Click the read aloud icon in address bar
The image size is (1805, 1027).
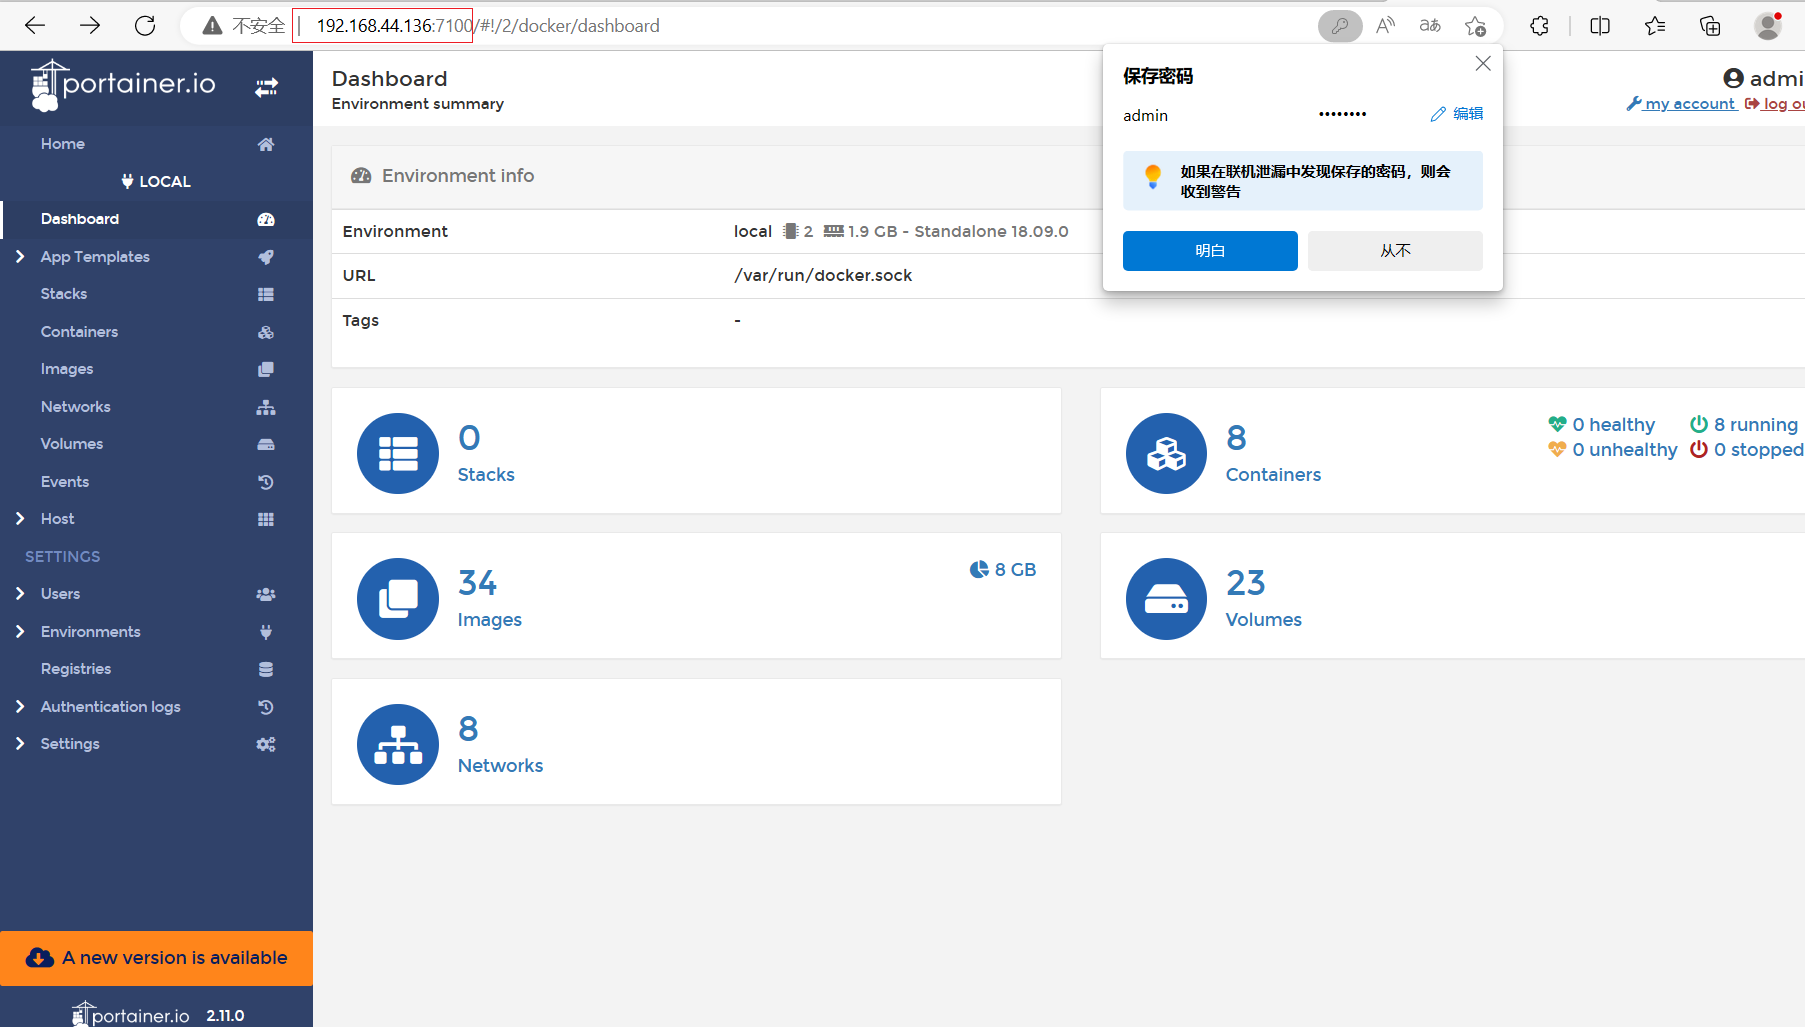pos(1385,26)
